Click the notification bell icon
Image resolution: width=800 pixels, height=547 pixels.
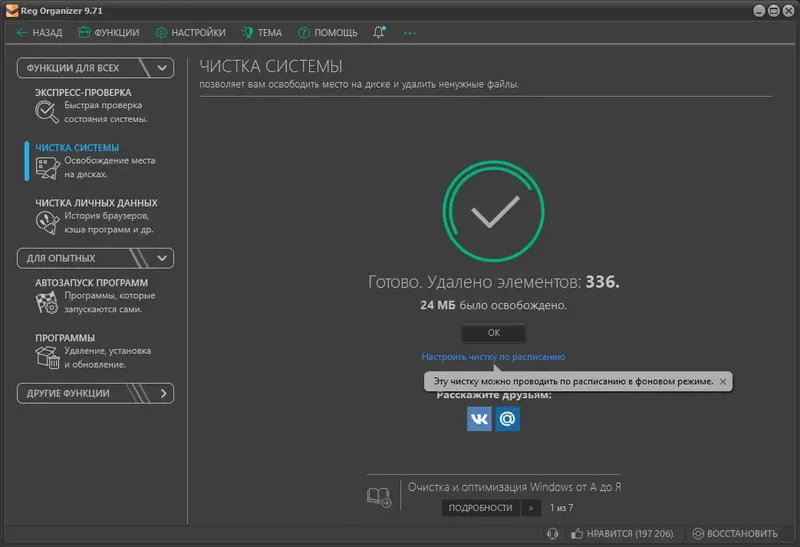(x=379, y=33)
